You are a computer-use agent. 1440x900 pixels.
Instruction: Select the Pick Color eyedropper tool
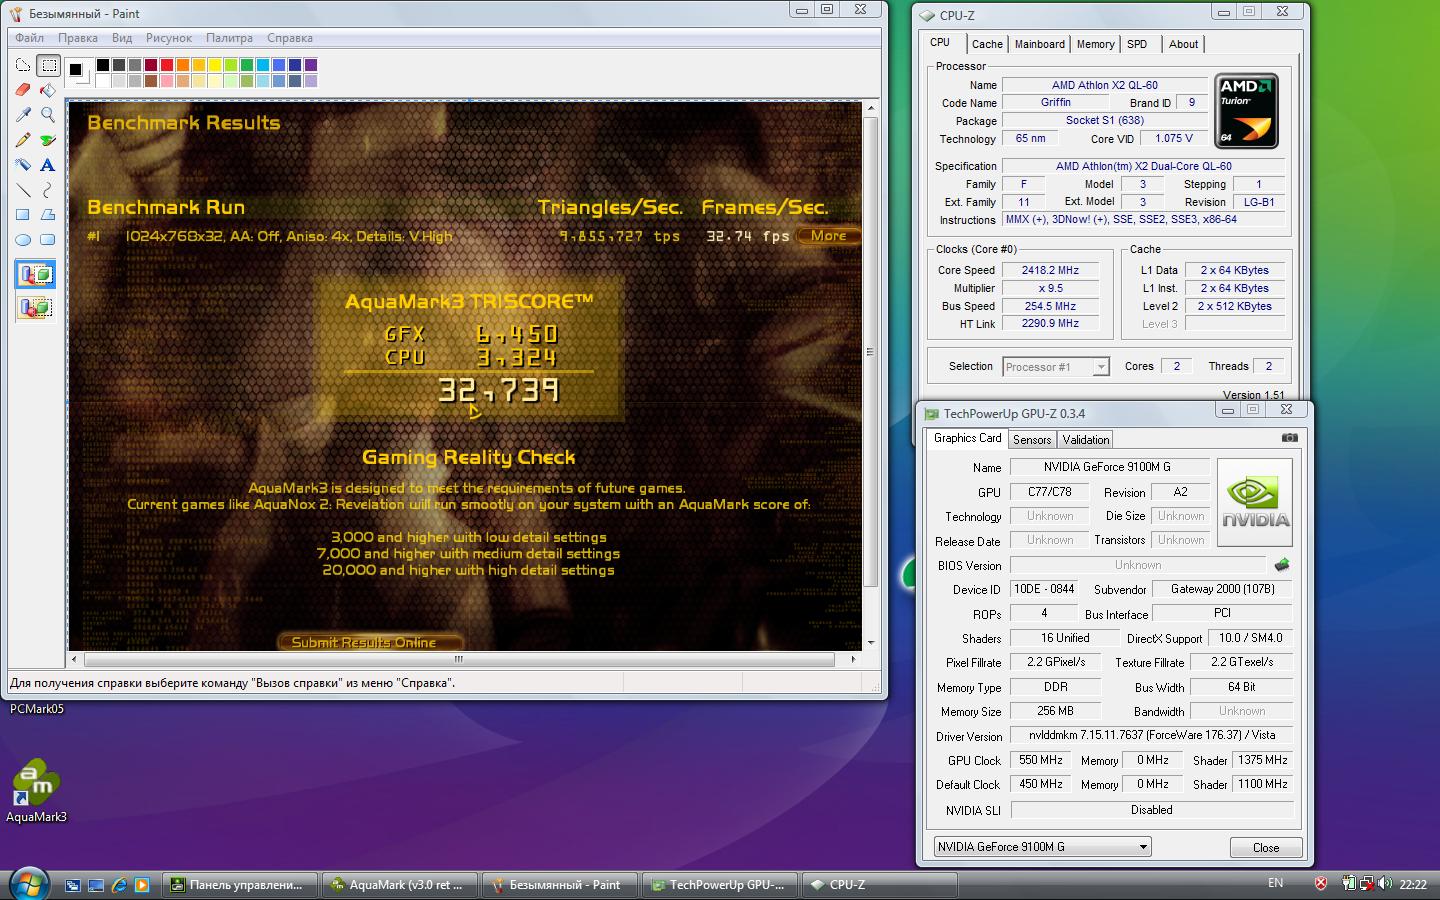tap(23, 116)
